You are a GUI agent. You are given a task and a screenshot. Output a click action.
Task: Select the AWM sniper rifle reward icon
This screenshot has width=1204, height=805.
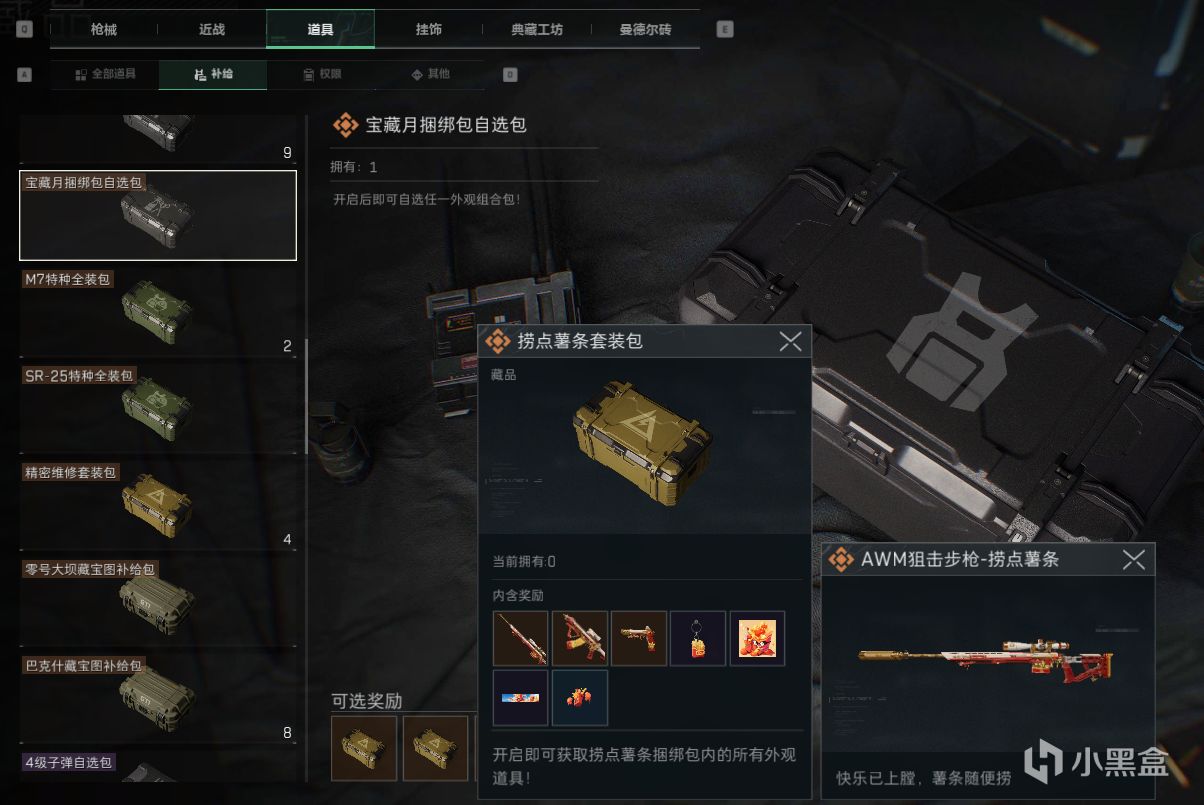520,638
